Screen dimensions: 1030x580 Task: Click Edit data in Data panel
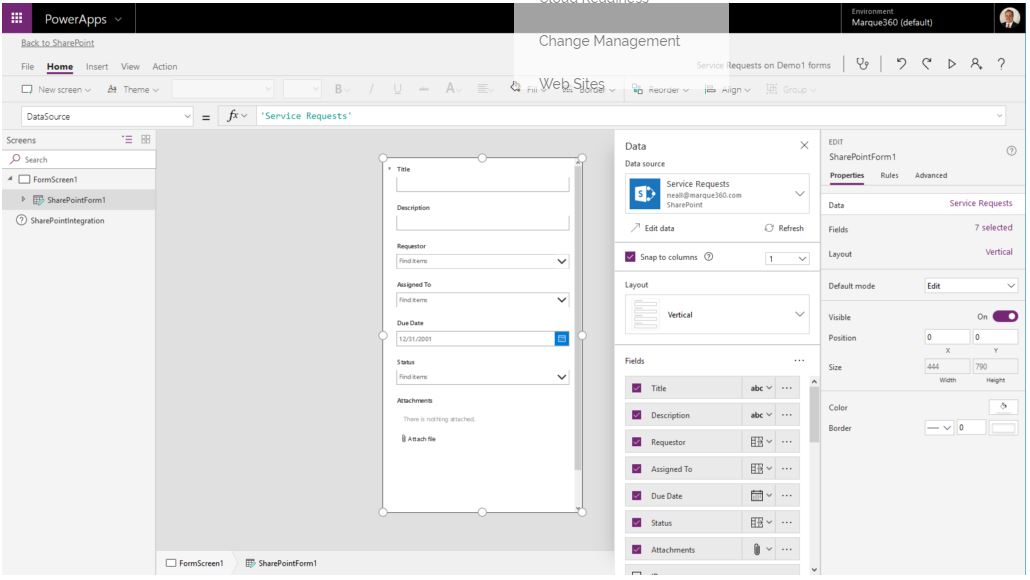[652, 228]
